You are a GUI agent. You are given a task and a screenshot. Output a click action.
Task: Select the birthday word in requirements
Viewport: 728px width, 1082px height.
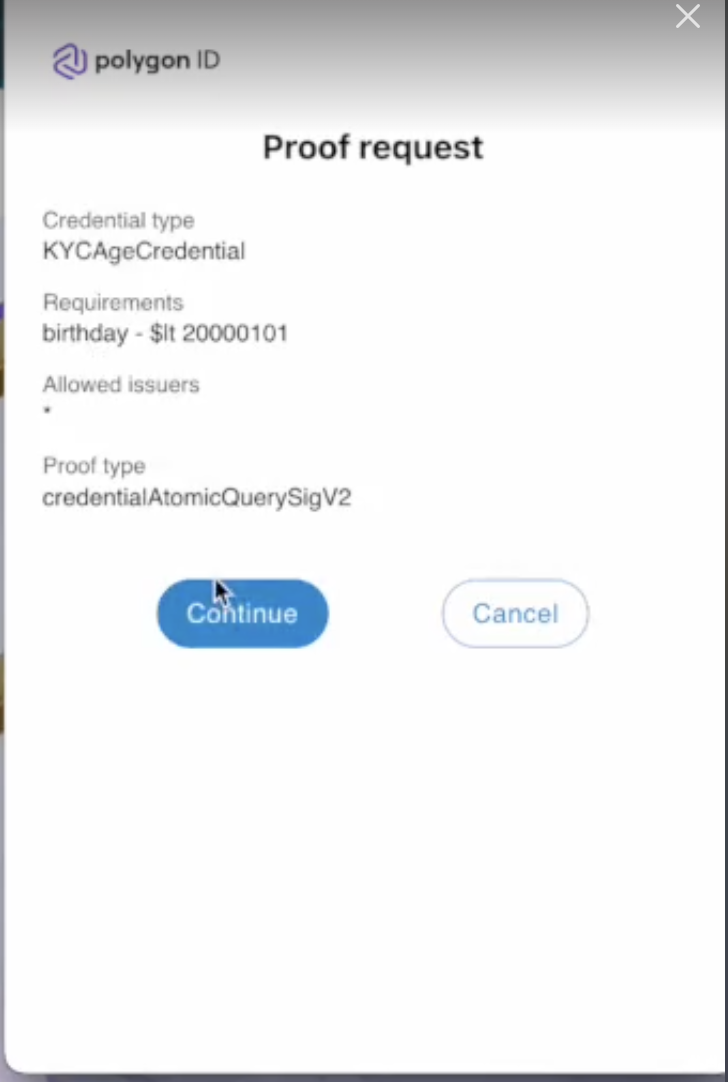click(85, 333)
